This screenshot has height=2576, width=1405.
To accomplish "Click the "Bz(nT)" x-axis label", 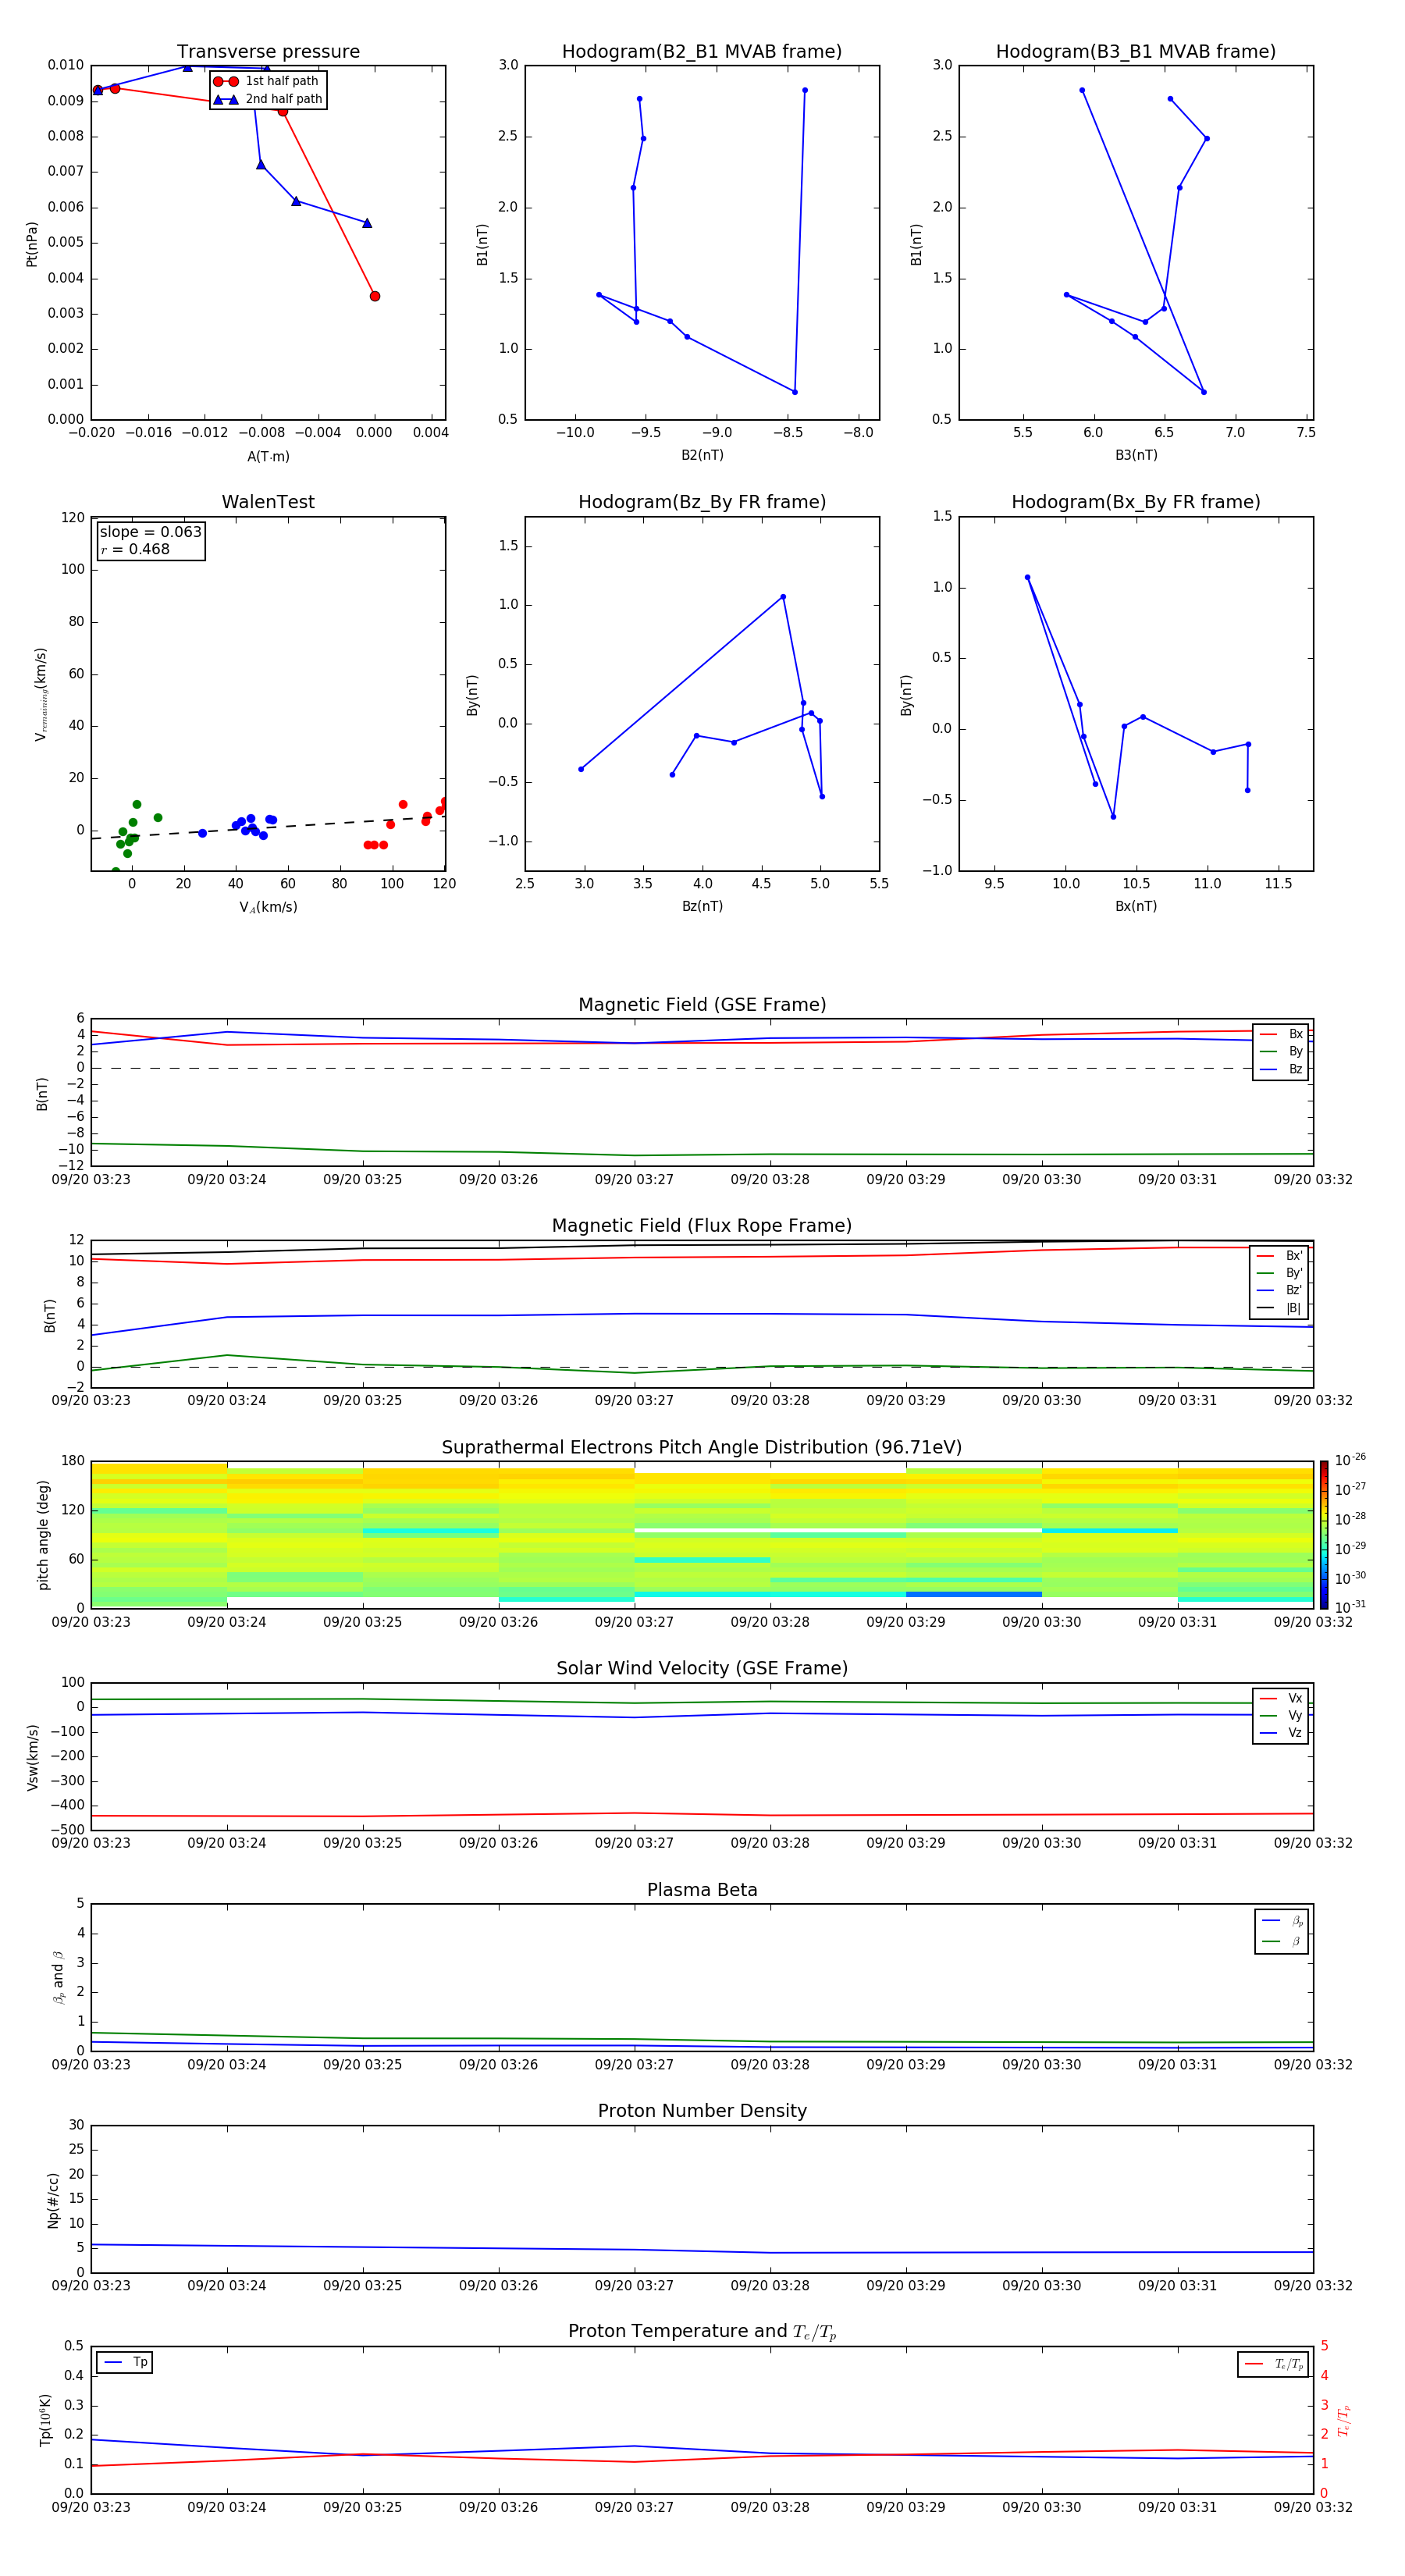I will tap(702, 906).
